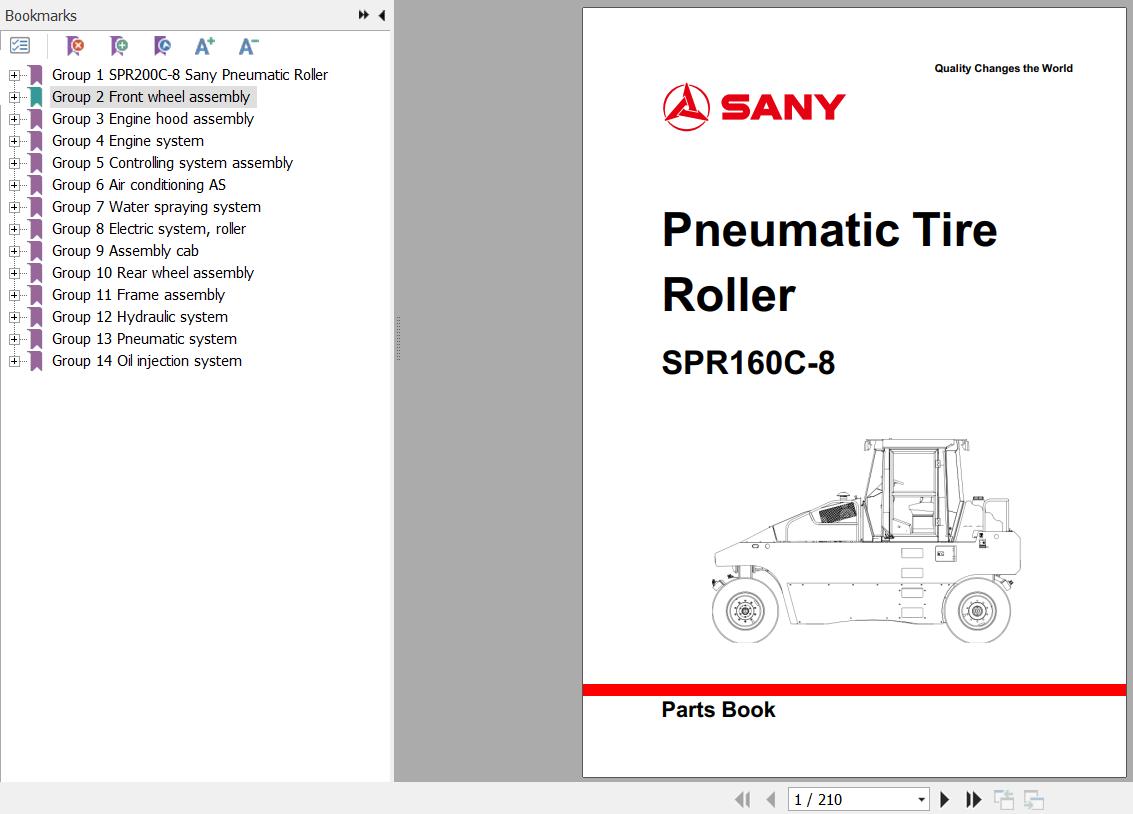Click the add new bookmark icon

click(x=119, y=46)
